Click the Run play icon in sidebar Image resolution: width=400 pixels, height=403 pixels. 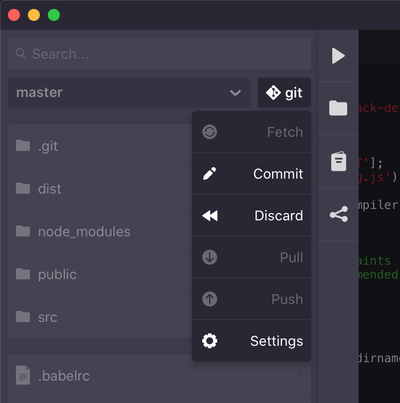[338, 56]
